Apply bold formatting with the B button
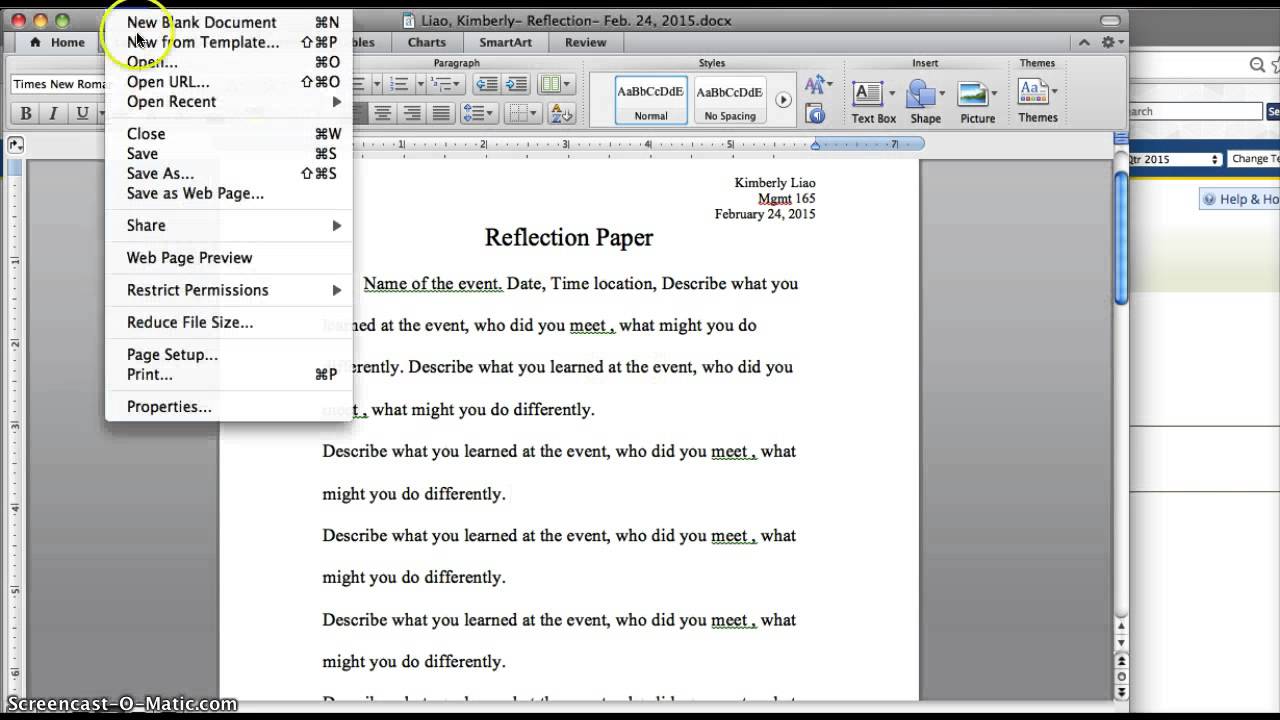The width and height of the screenshot is (1280, 720). 26,113
